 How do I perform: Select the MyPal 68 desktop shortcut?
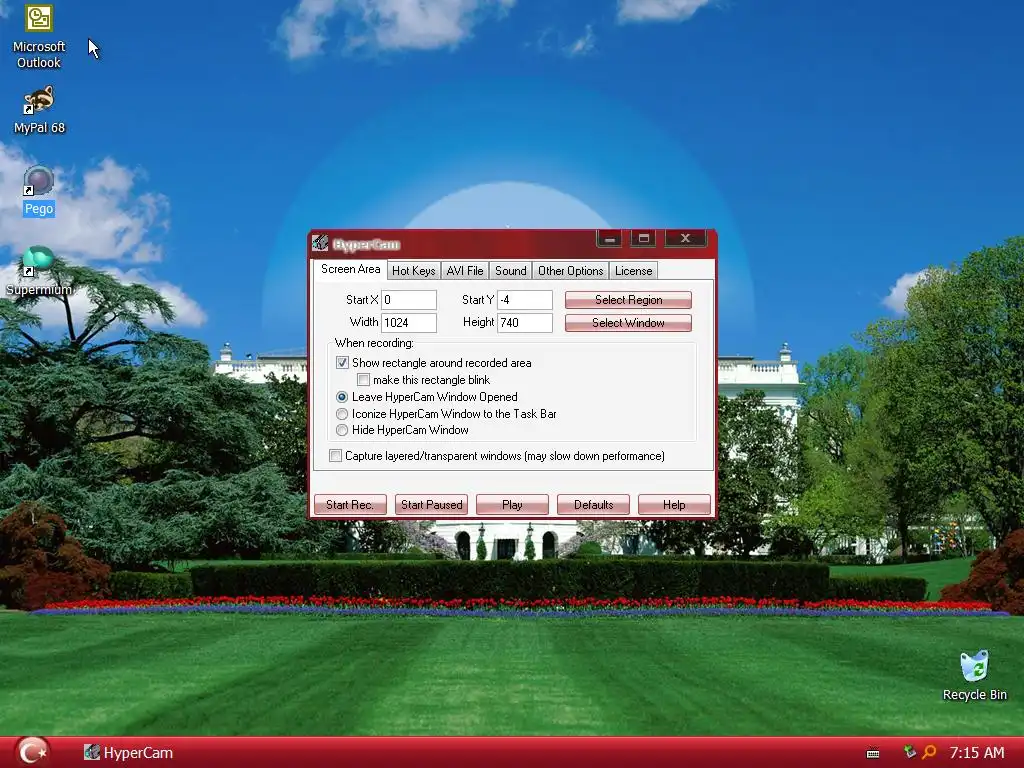coord(39,110)
